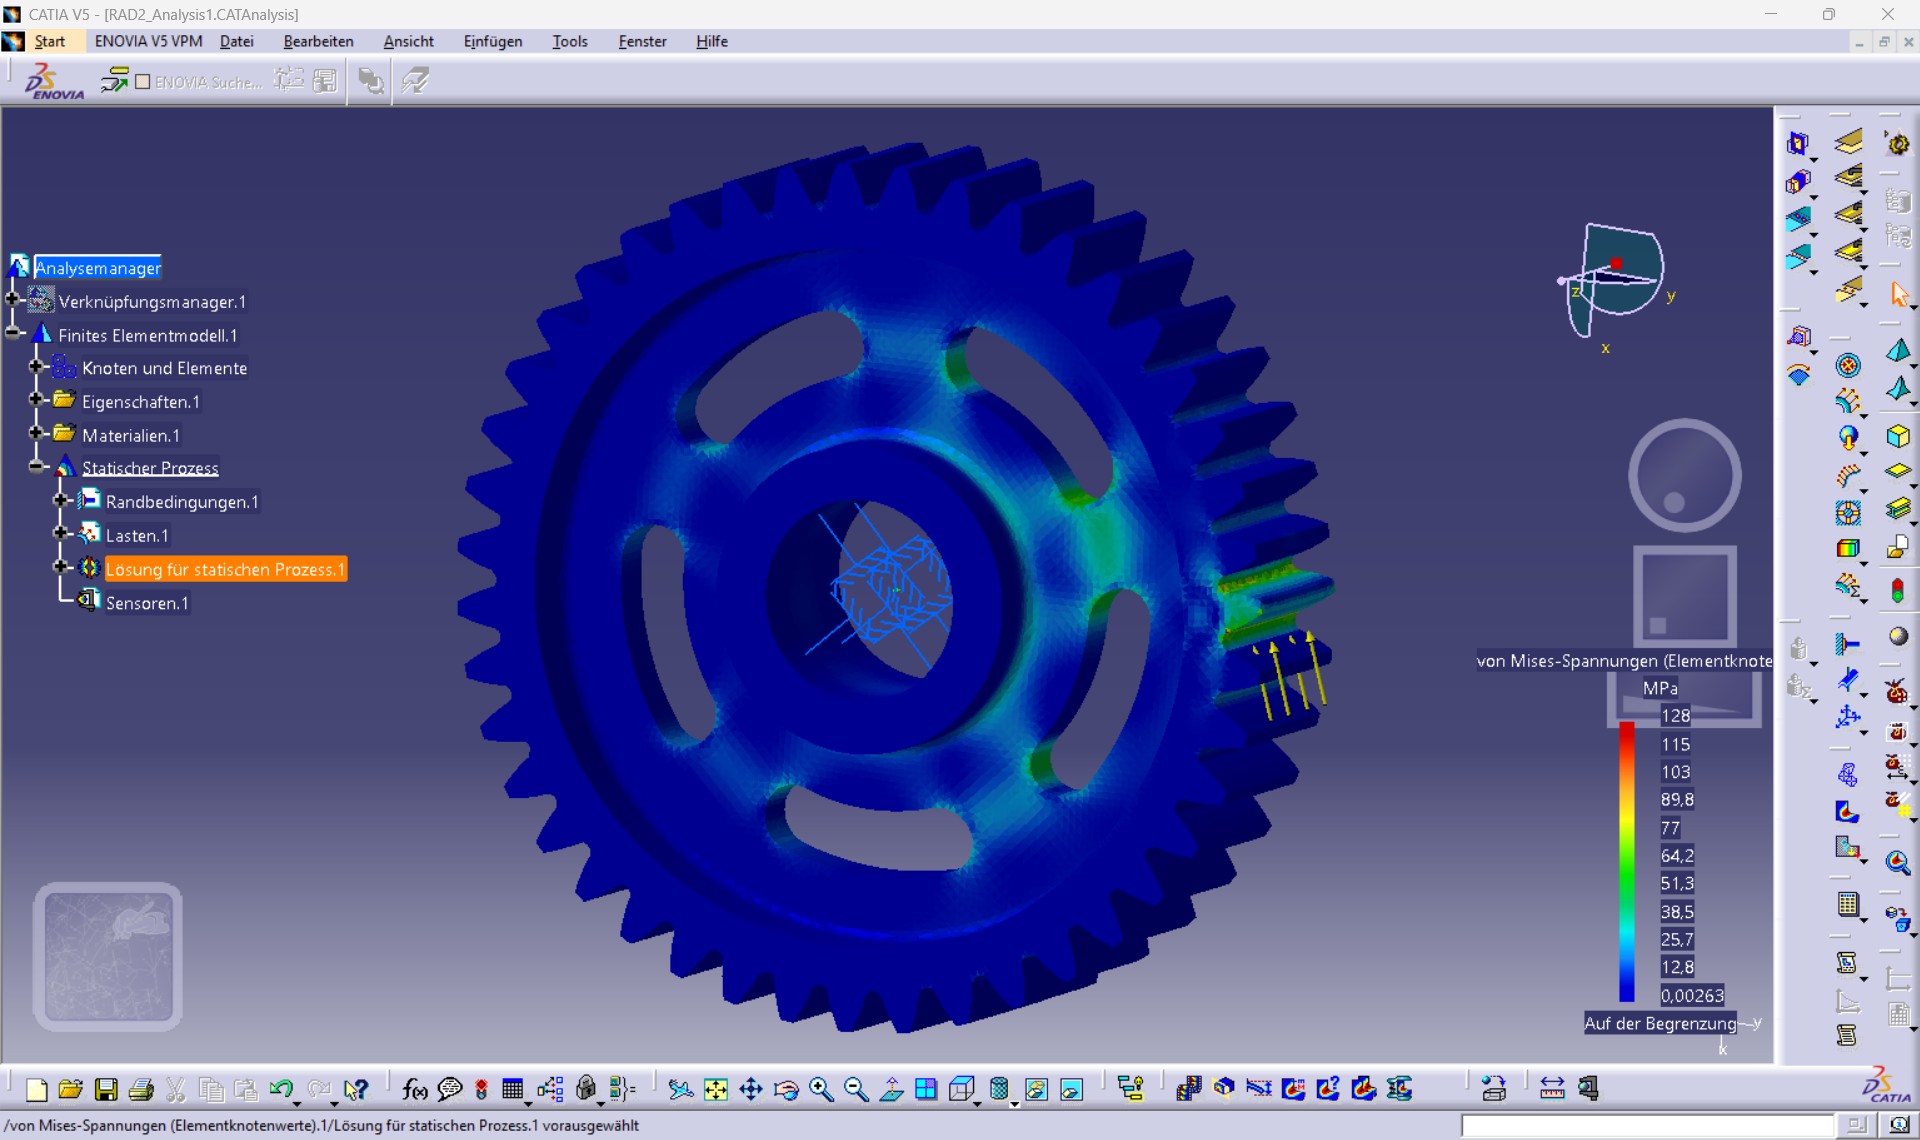Expand the Lasten.1 node

tap(60, 533)
